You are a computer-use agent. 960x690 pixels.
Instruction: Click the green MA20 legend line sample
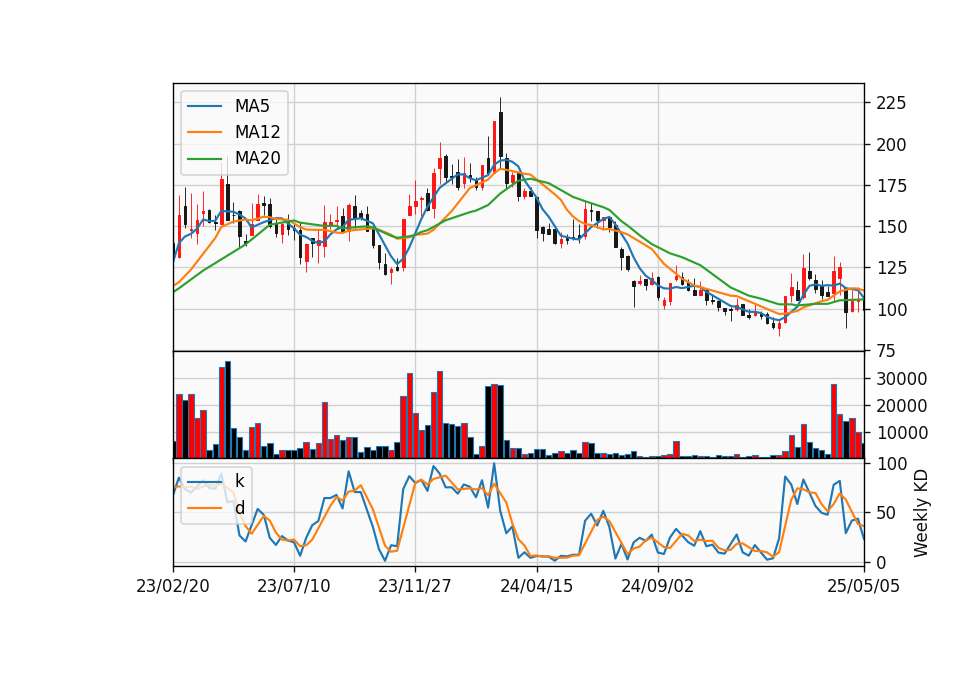(x=204, y=158)
